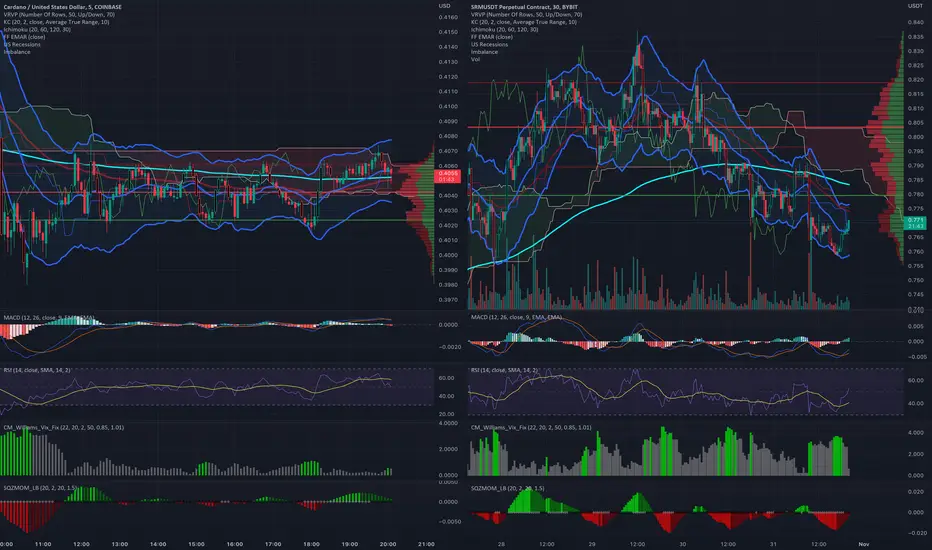The image size is (932, 550).
Task: Click SQZMOM_LB label on Cardano chart
Action: click(40, 488)
